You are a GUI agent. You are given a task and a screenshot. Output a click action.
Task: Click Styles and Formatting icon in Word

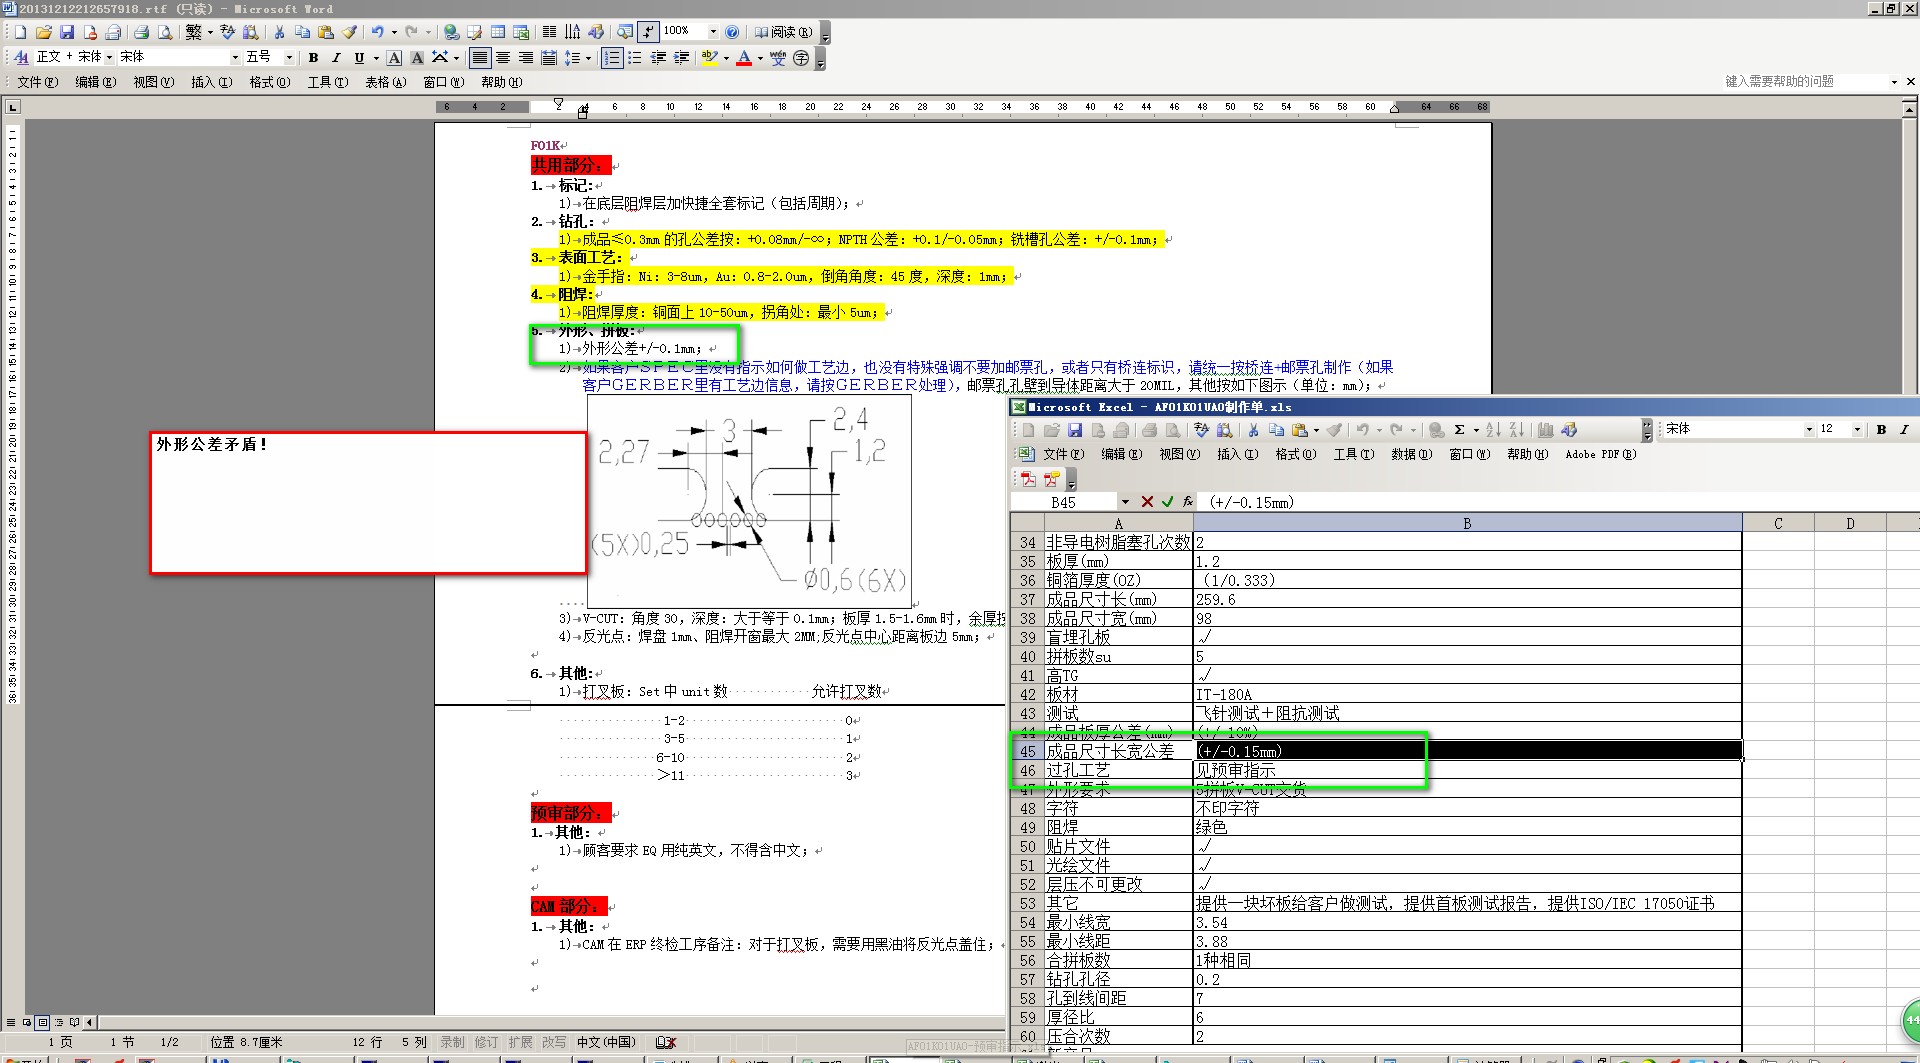[21, 58]
